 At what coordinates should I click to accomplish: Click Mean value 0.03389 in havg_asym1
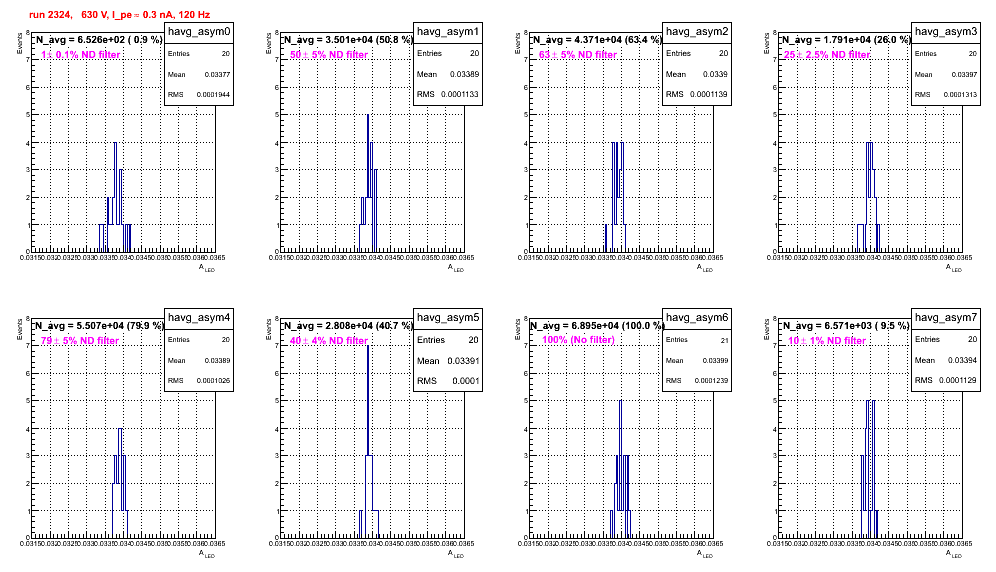464,74
